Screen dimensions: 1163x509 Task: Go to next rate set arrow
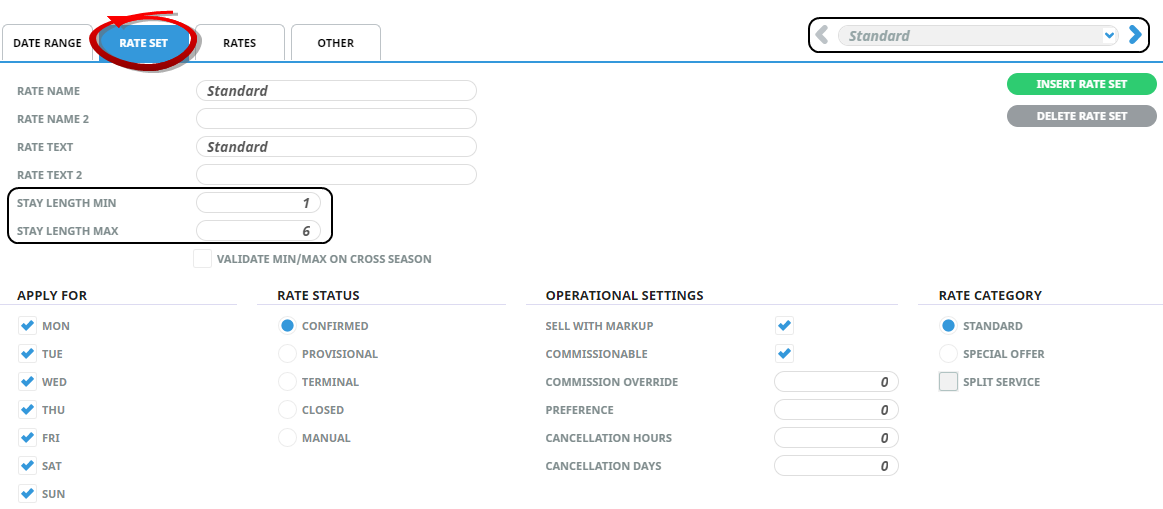click(x=1135, y=36)
